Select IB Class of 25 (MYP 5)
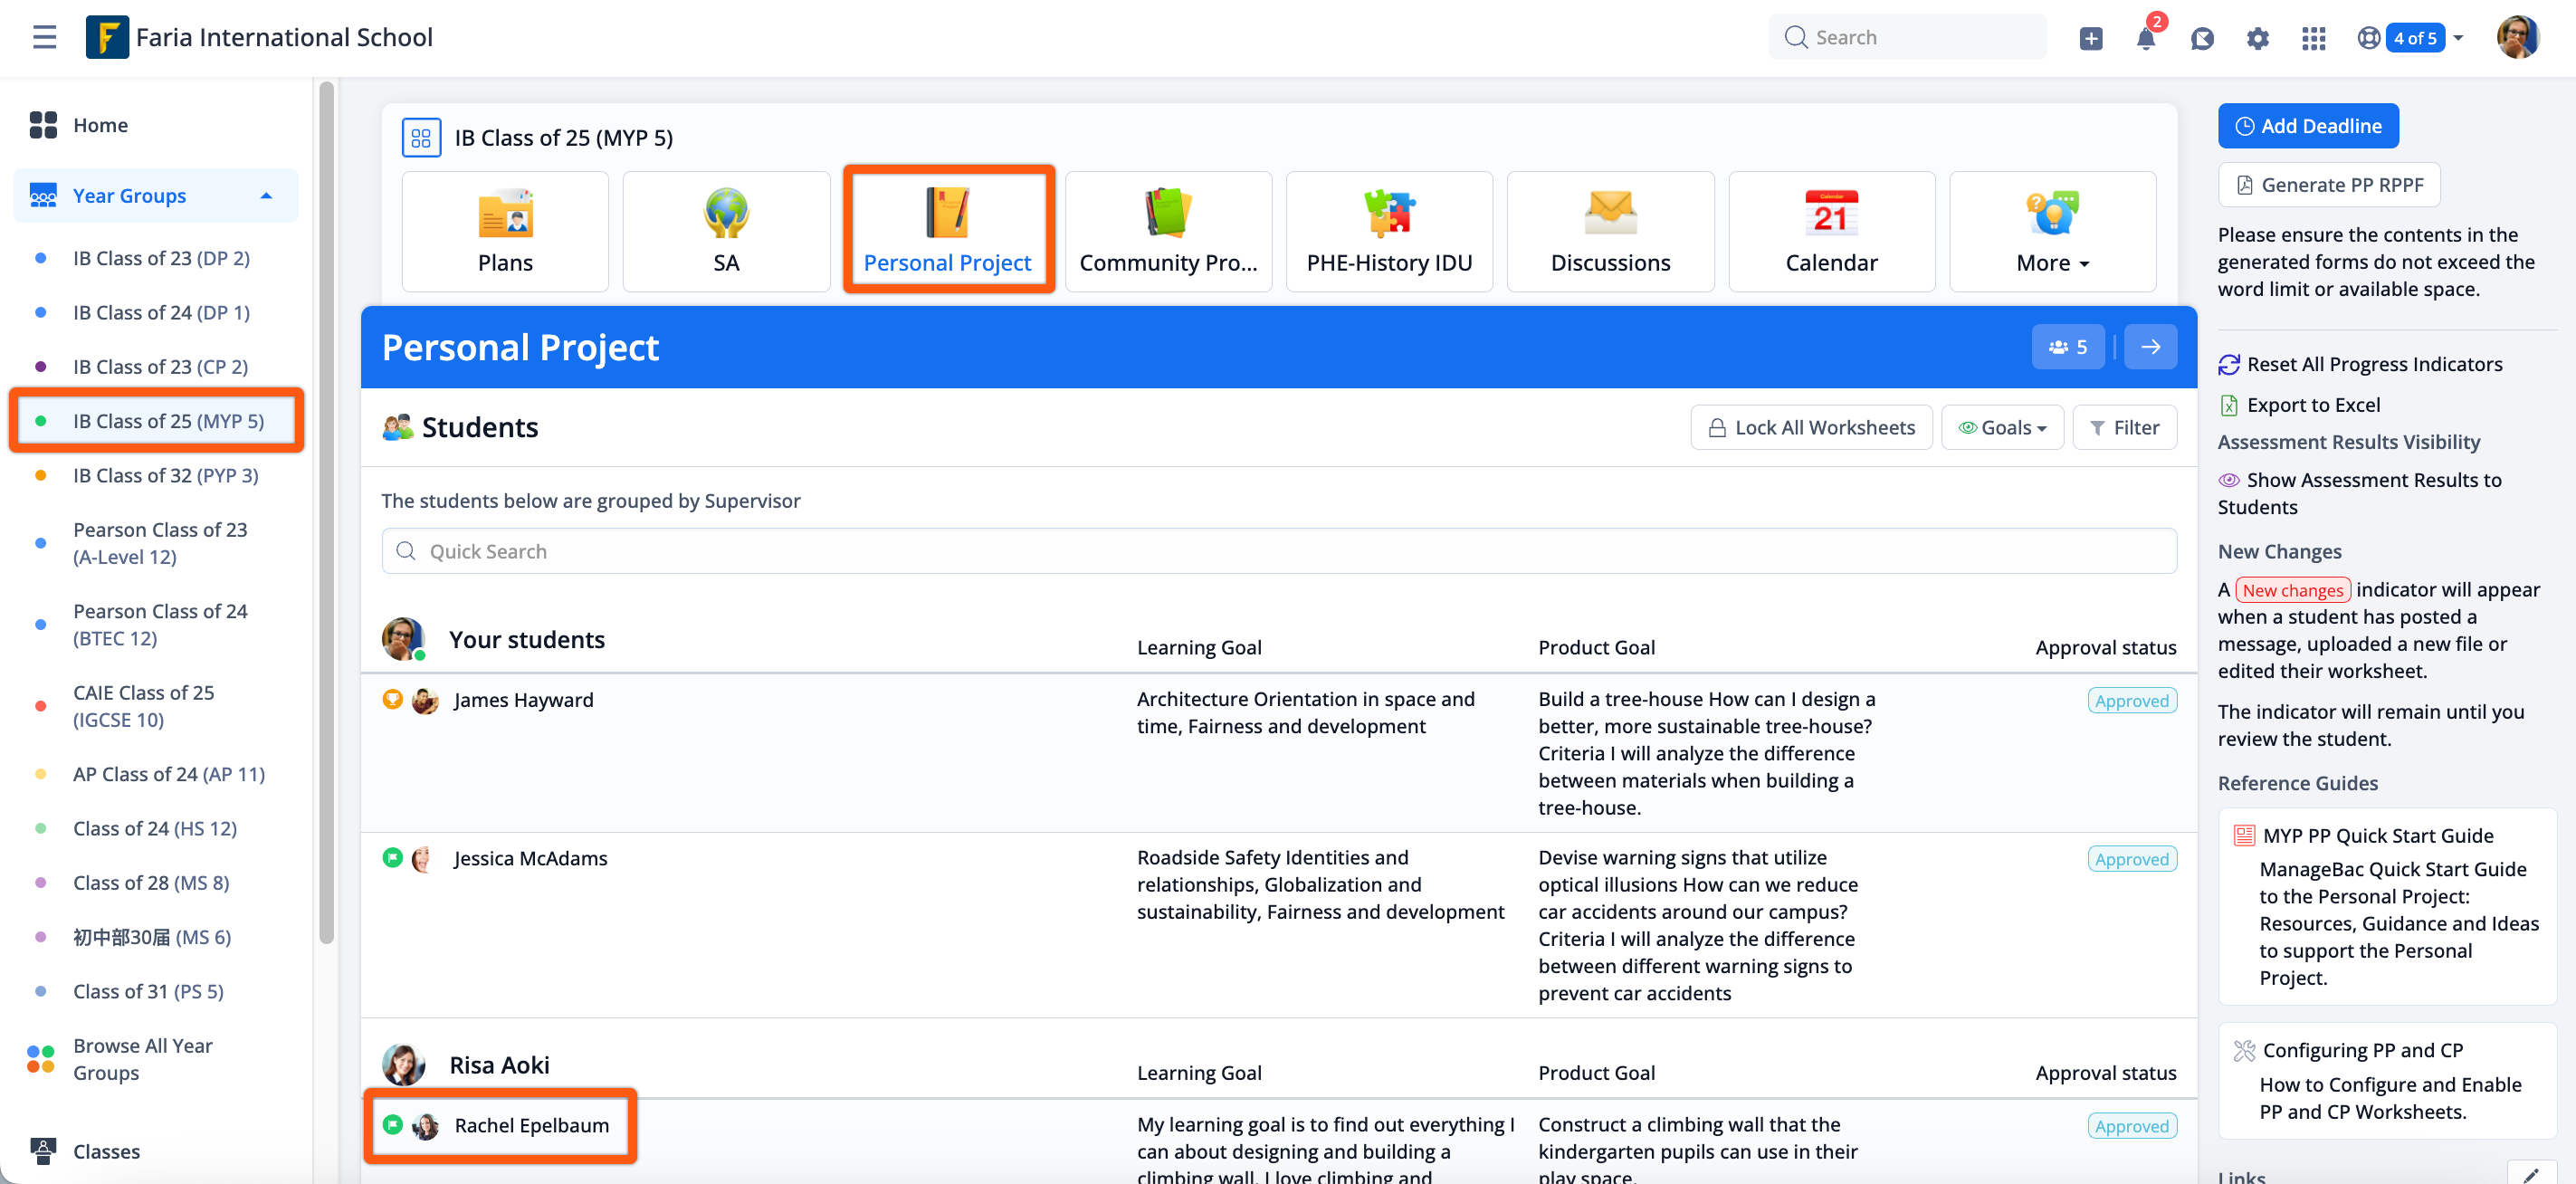 coord(156,420)
